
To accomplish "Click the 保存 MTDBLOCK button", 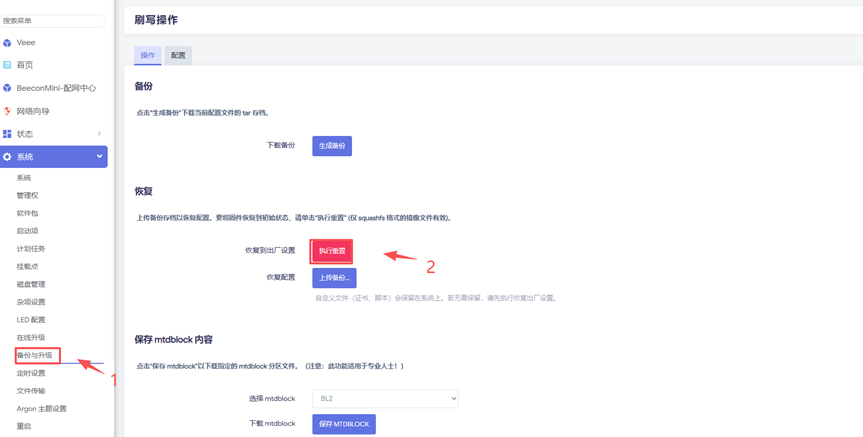I will (343, 424).
